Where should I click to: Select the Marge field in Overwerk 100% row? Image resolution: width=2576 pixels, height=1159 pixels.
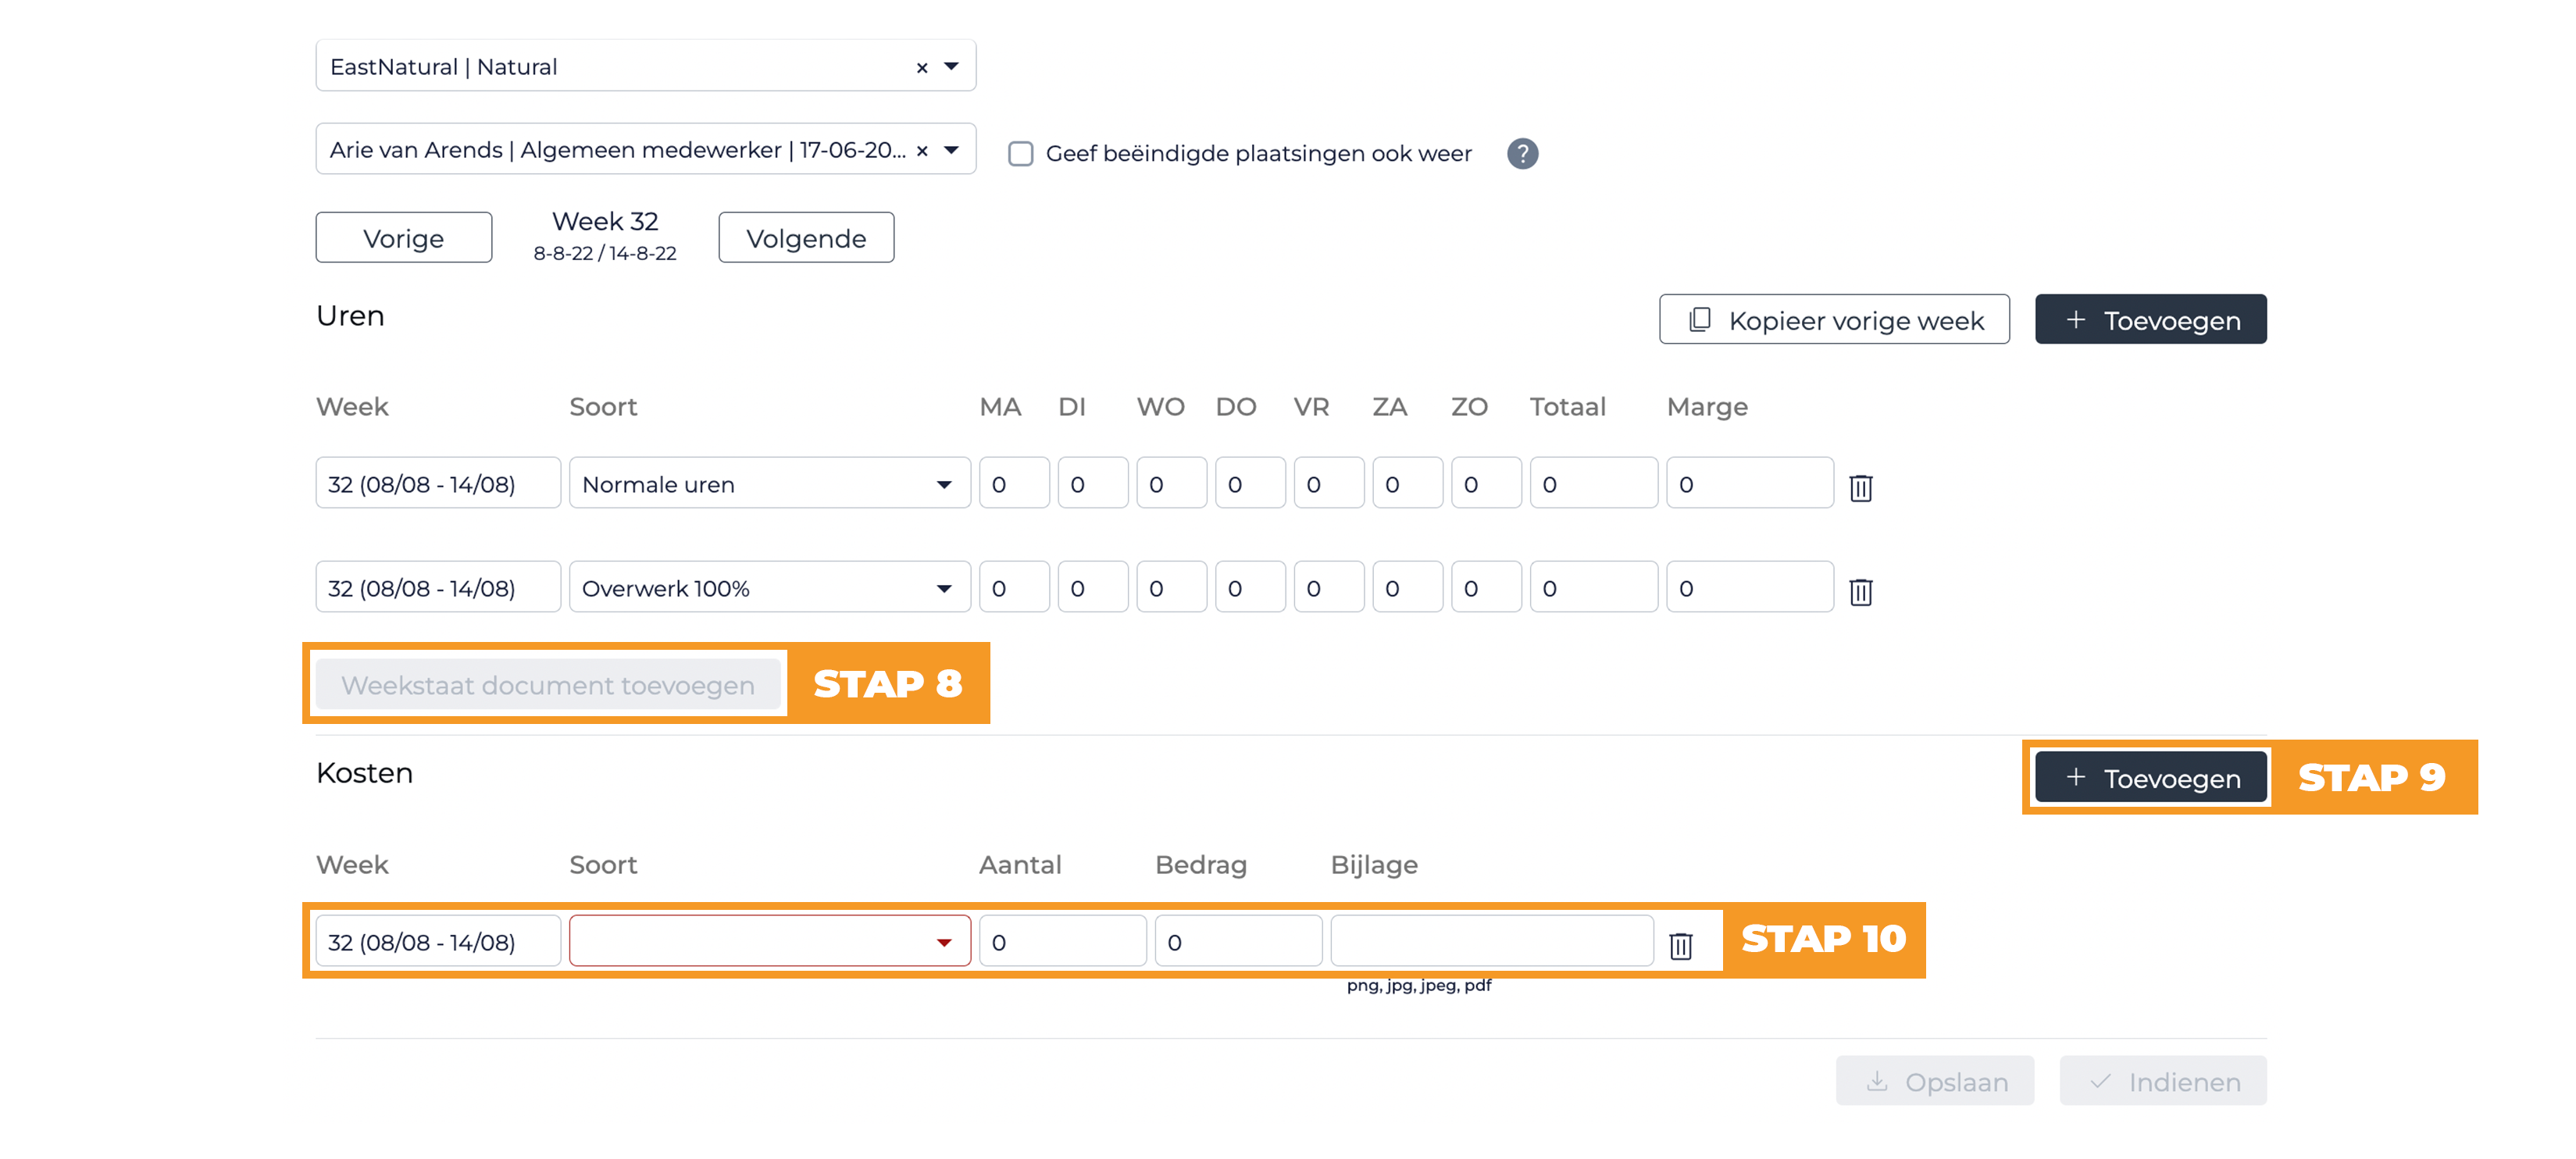pos(1750,587)
